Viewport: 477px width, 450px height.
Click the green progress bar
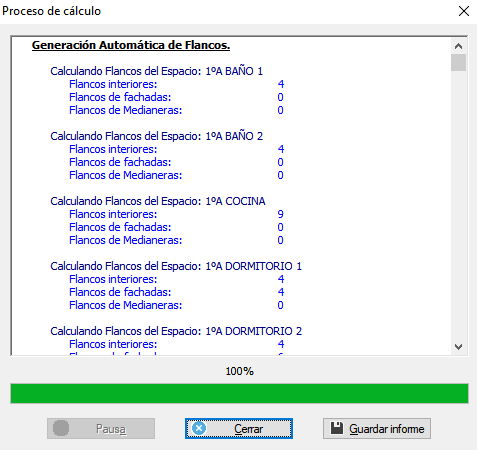click(x=239, y=393)
